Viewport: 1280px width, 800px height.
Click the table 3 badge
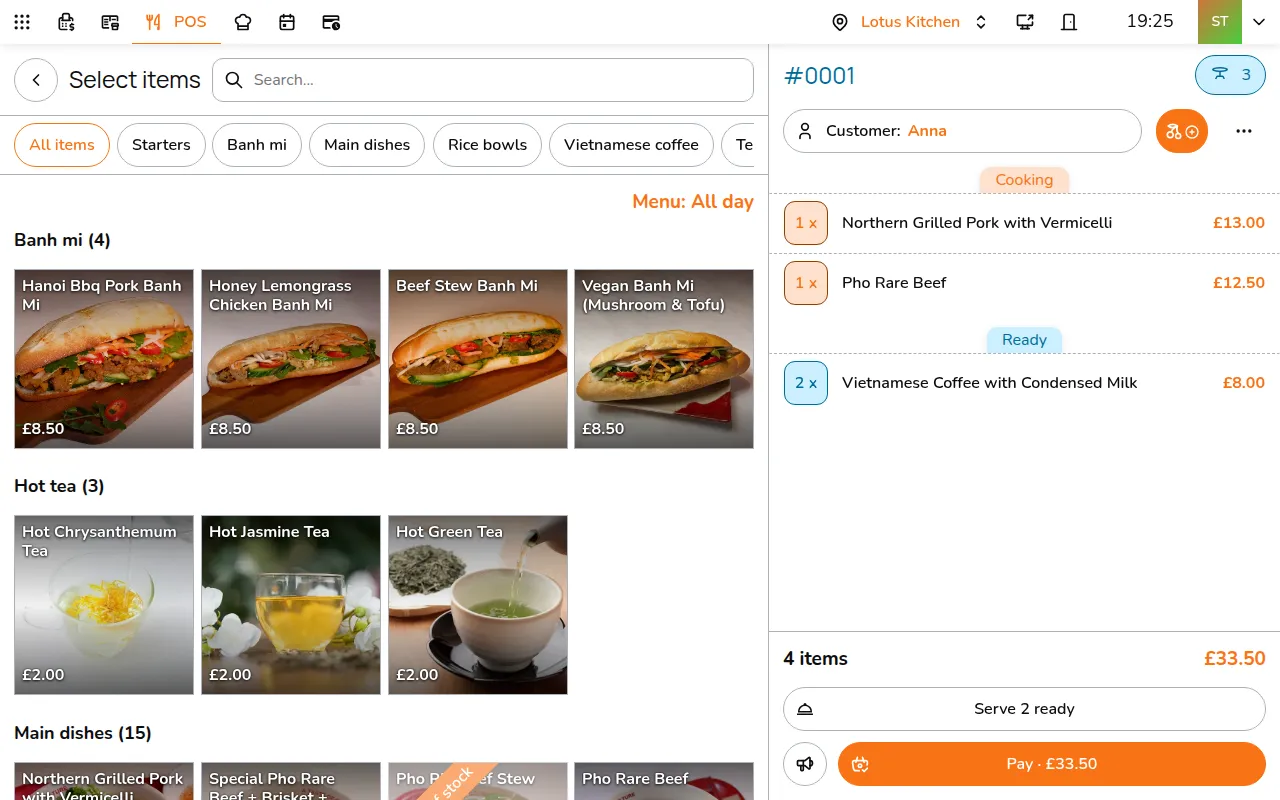tap(1230, 75)
